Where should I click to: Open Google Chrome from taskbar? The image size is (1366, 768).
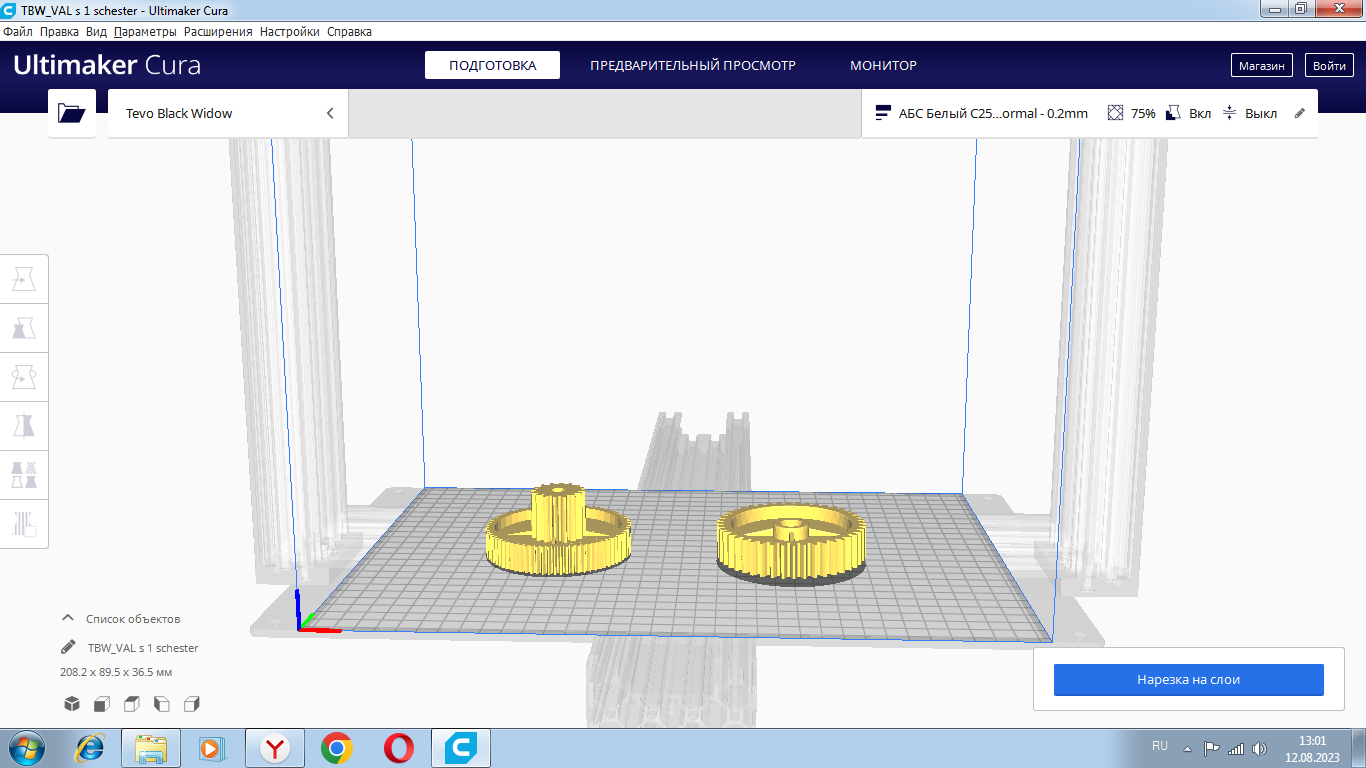click(x=337, y=747)
